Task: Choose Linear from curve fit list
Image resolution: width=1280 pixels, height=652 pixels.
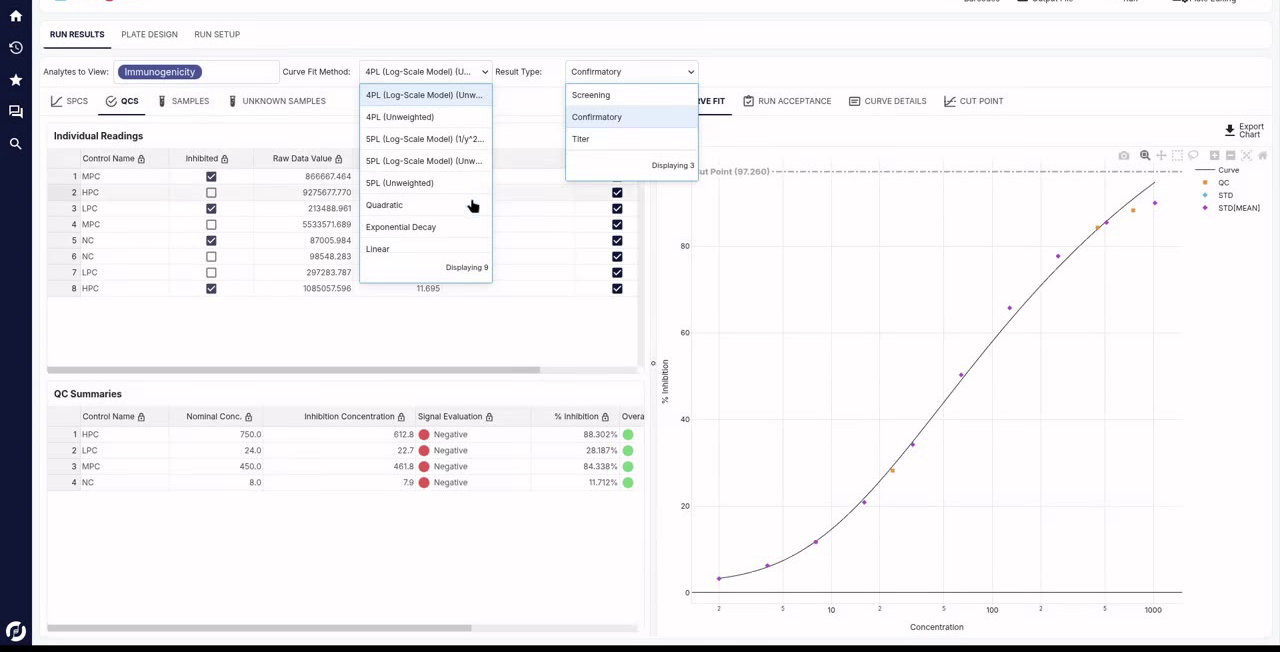Action: coord(425,248)
